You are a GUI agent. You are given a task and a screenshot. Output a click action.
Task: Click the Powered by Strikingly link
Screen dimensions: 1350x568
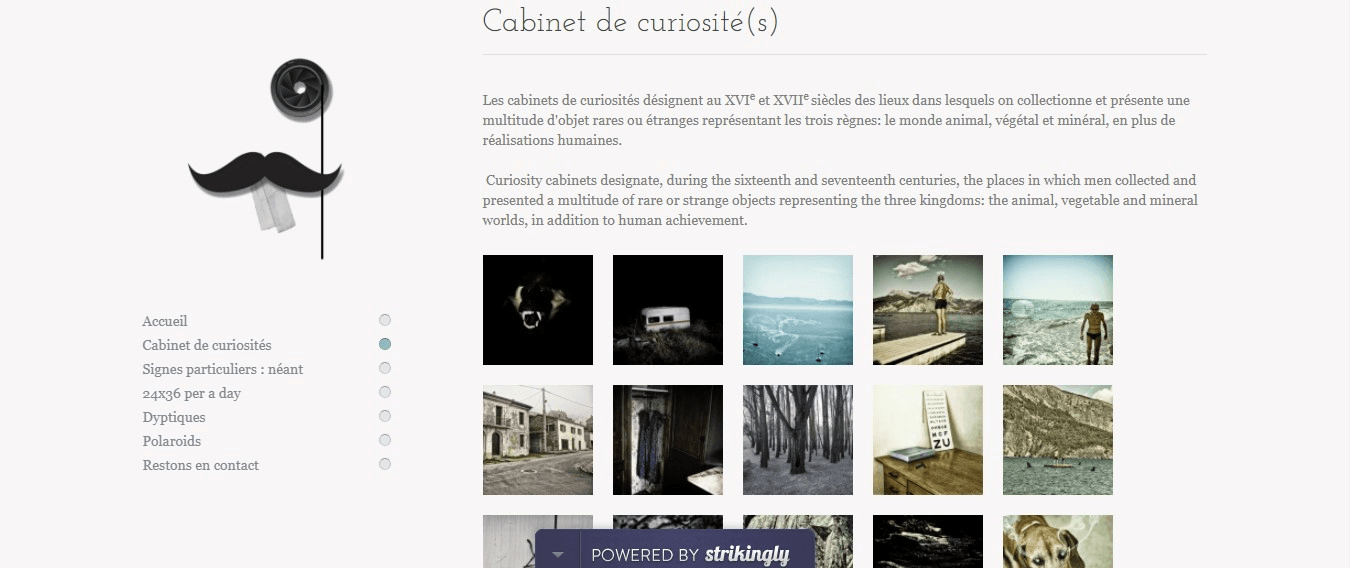coord(690,554)
